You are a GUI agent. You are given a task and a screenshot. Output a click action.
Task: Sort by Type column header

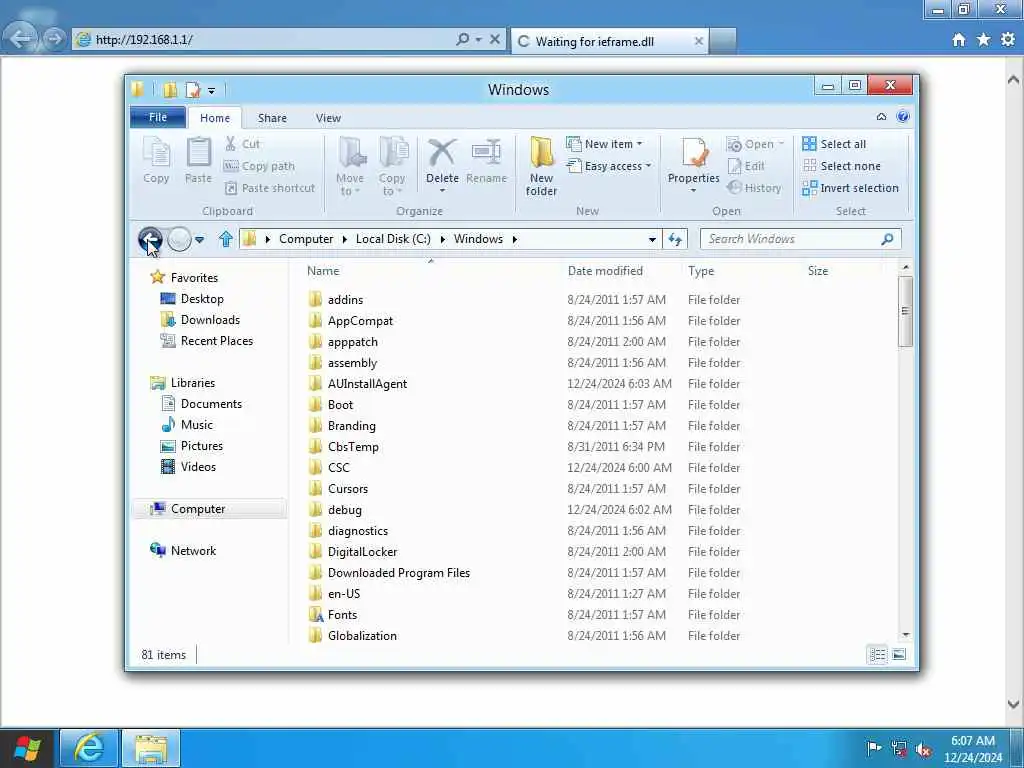pyautogui.click(x=701, y=270)
